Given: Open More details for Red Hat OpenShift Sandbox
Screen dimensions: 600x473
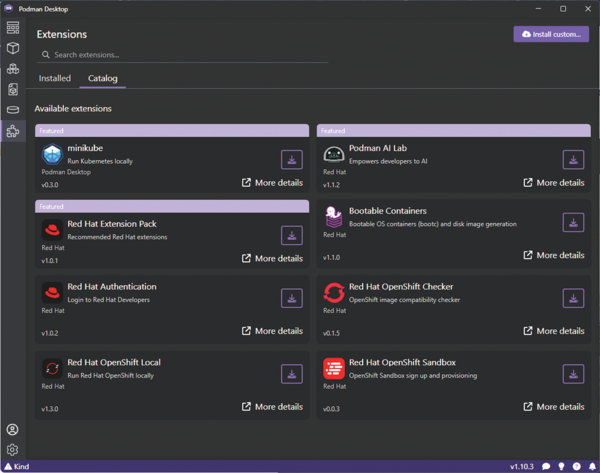Looking at the screenshot, I should coord(554,406).
